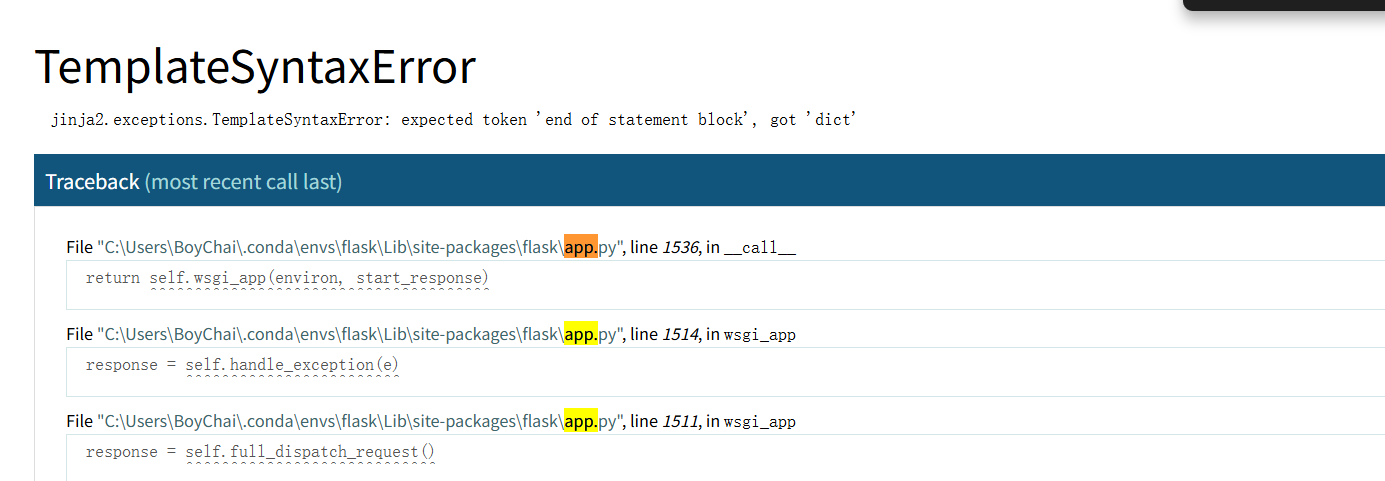Click the __call__ function name
The height and width of the screenshot is (481, 1385).
point(760,248)
